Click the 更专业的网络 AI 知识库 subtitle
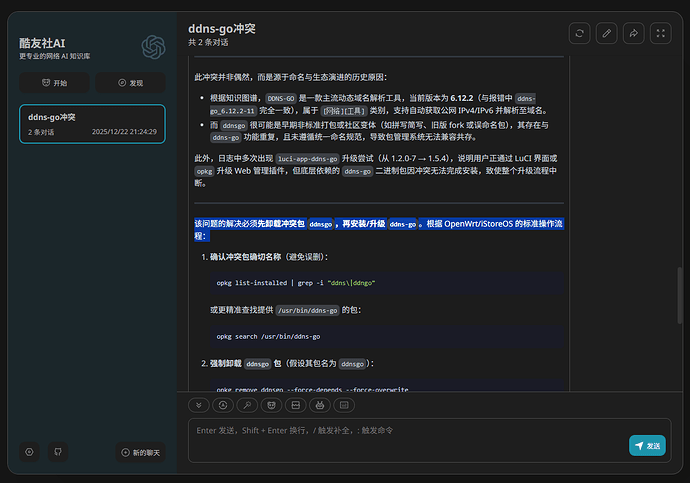The width and height of the screenshot is (690, 483). pyautogui.click(x=55, y=56)
